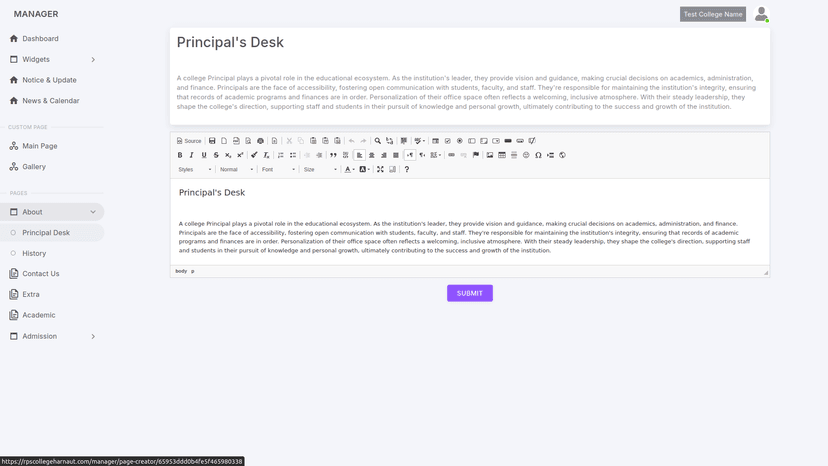Toggle Superscript formatting
Viewport: 828px width, 466px height.
click(x=240, y=155)
